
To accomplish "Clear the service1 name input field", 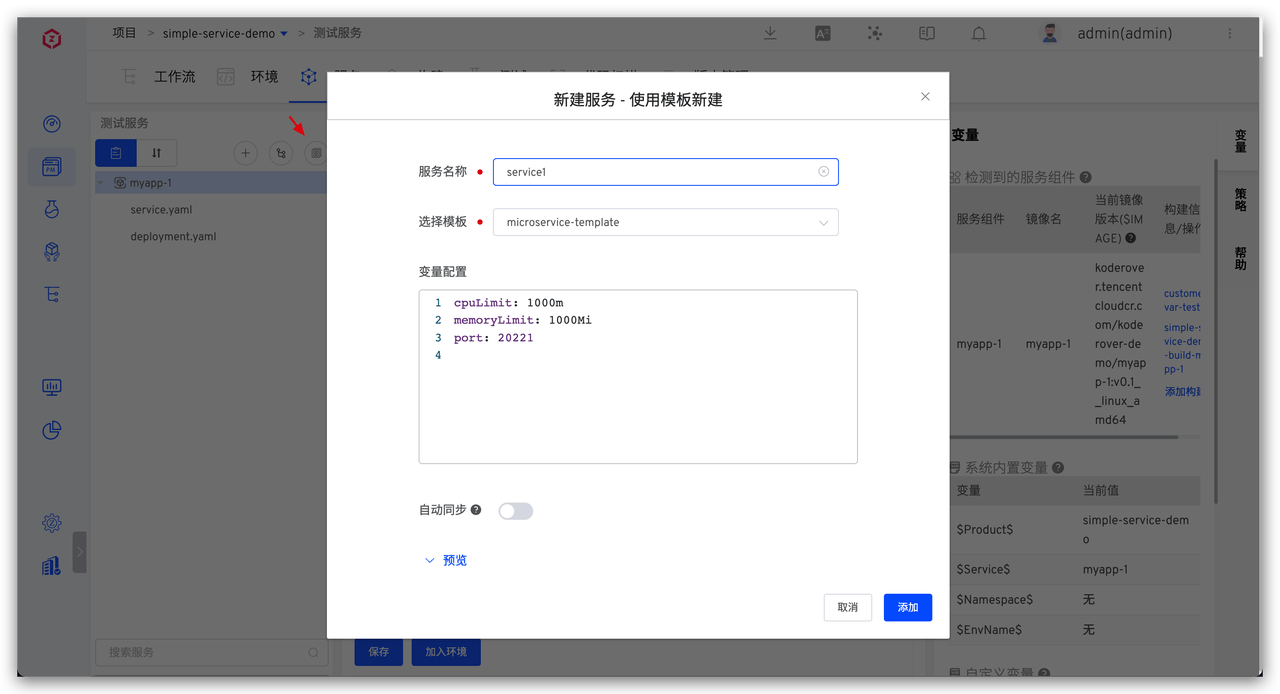I will (824, 171).
